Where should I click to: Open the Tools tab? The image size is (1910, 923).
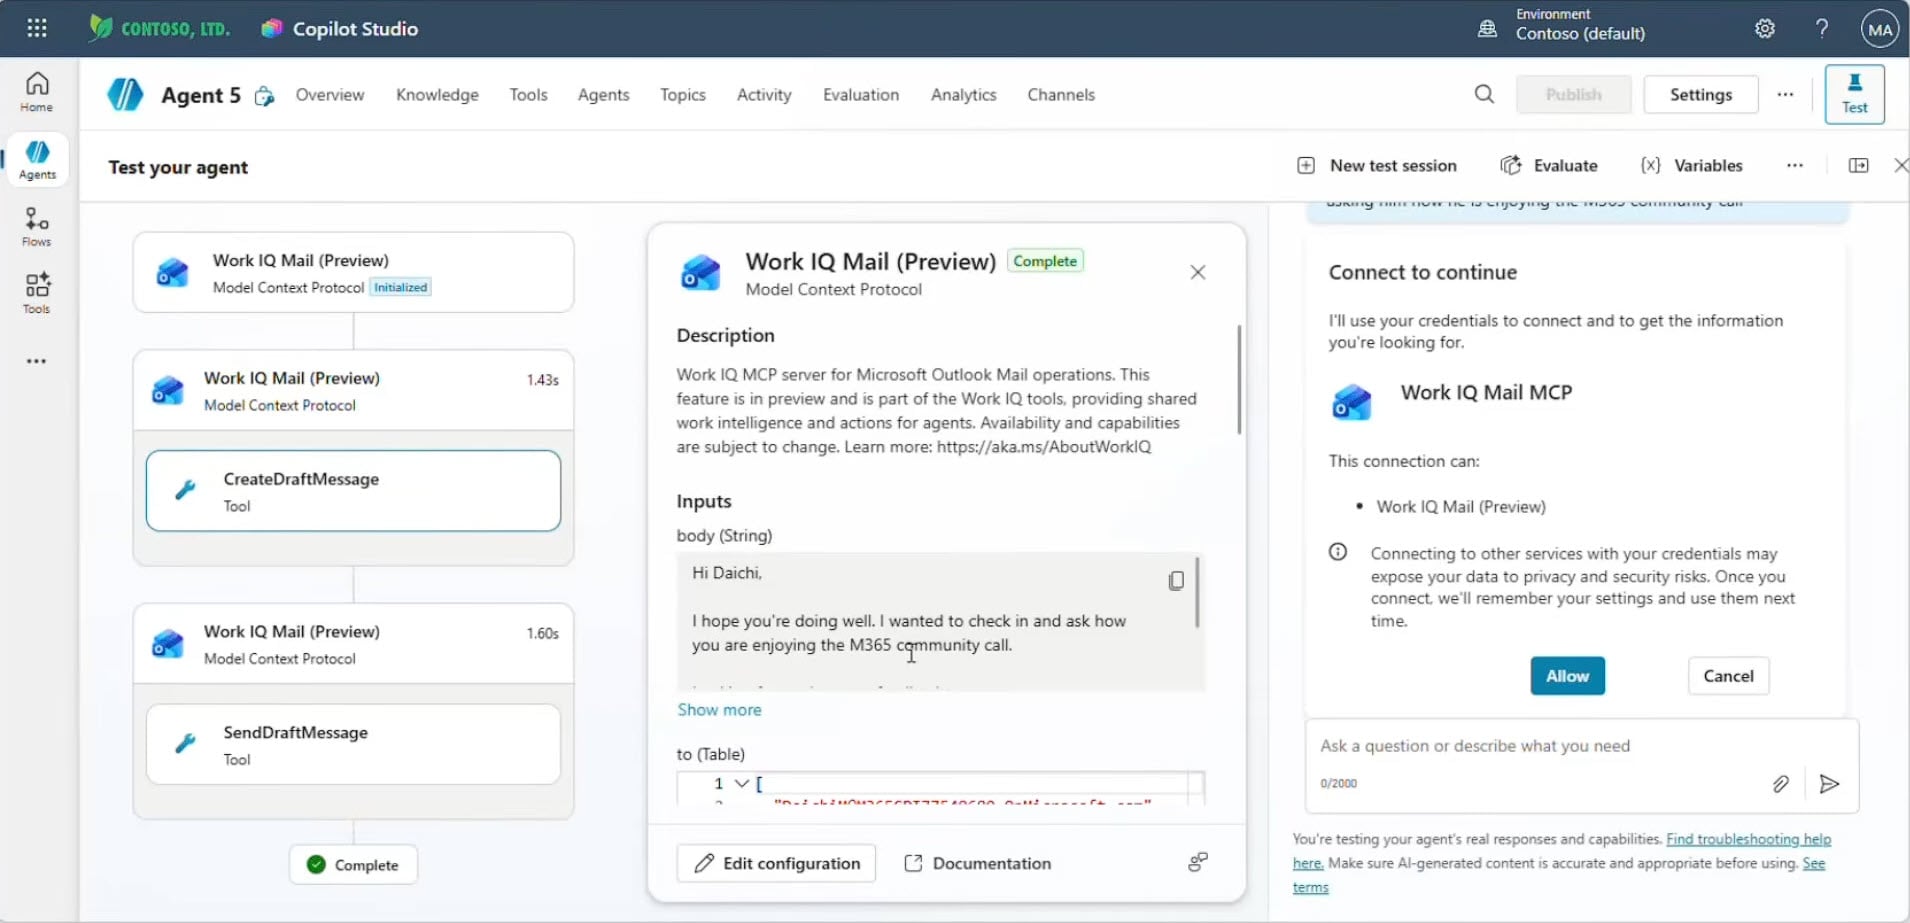[x=528, y=94]
